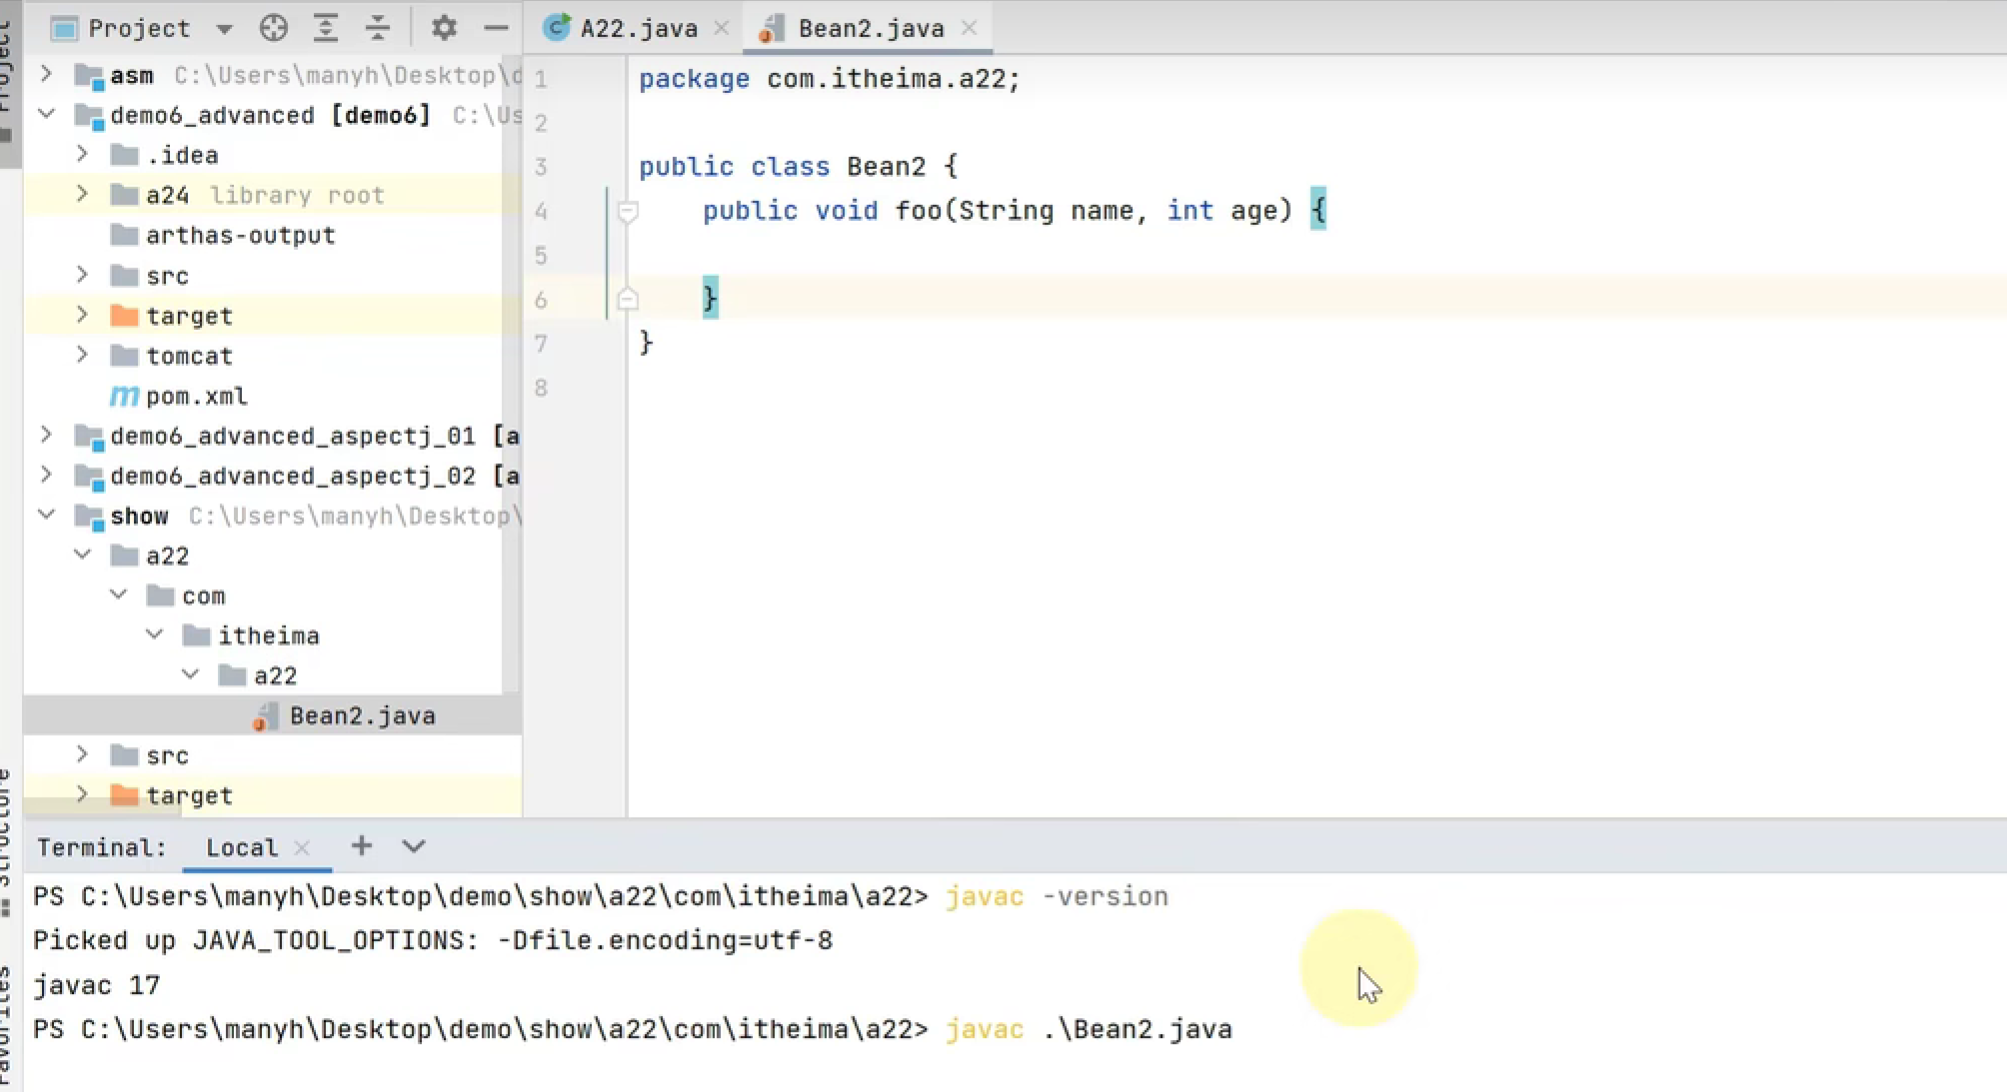The image size is (2007, 1092).
Task: Click the 'javac -version' command text
Action: tap(1056, 896)
